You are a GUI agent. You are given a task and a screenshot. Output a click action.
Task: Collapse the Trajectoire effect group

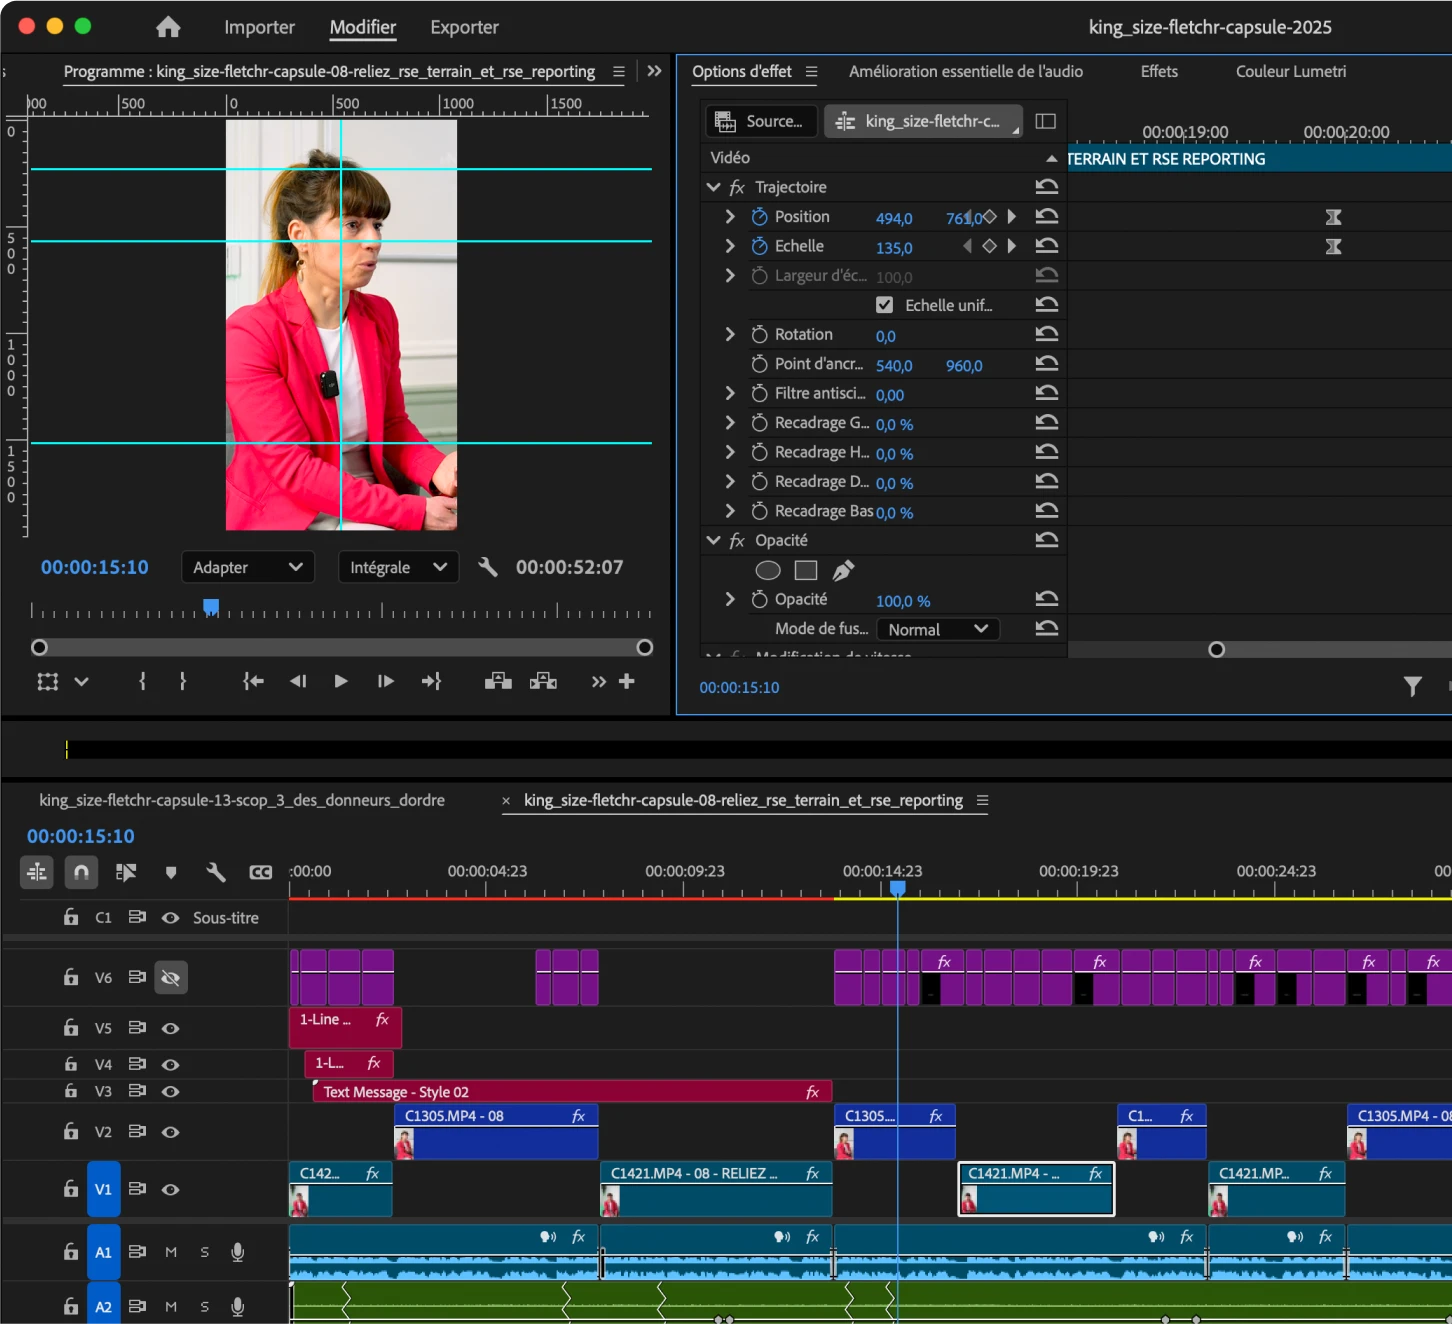713,187
